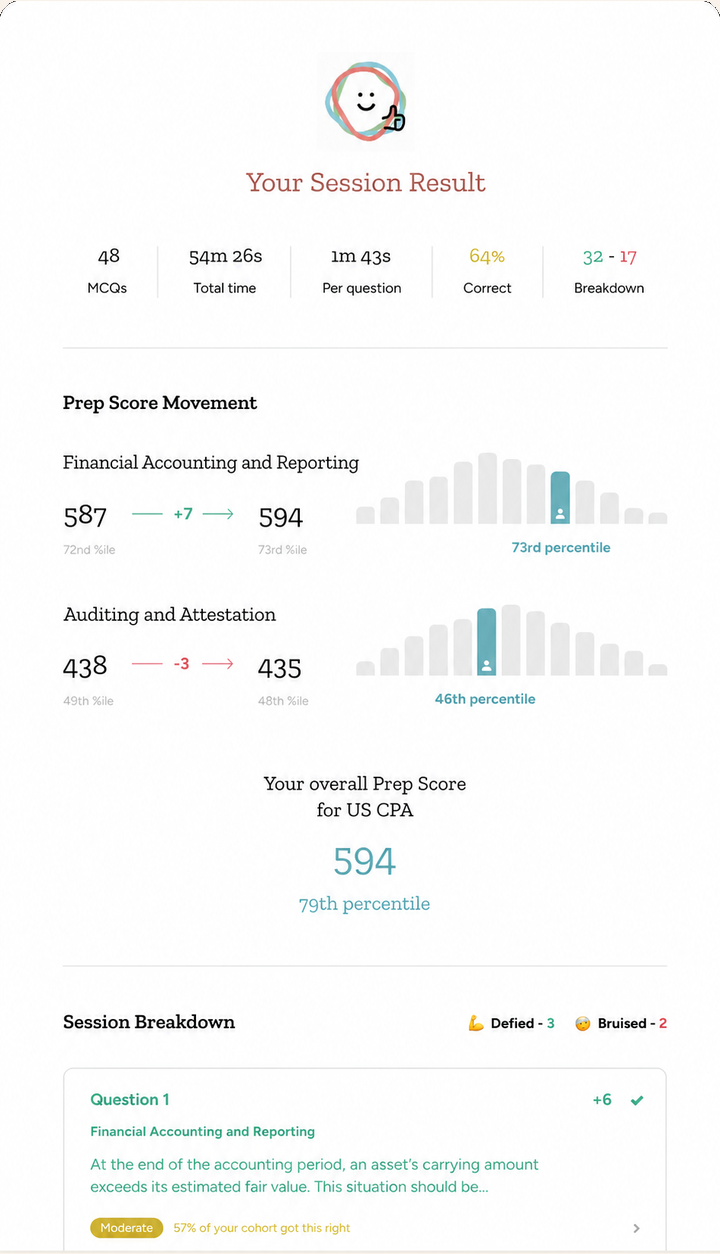Click the Auditing and Attestation heading
Viewport: 720px width, 1254px height.
(x=170, y=615)
